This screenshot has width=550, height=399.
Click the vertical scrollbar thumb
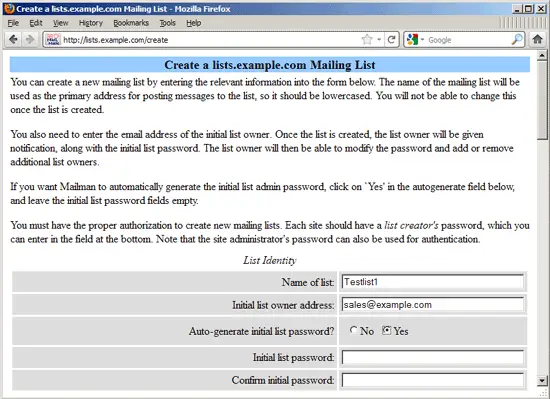pyautogui.click(x=542, y=100)
